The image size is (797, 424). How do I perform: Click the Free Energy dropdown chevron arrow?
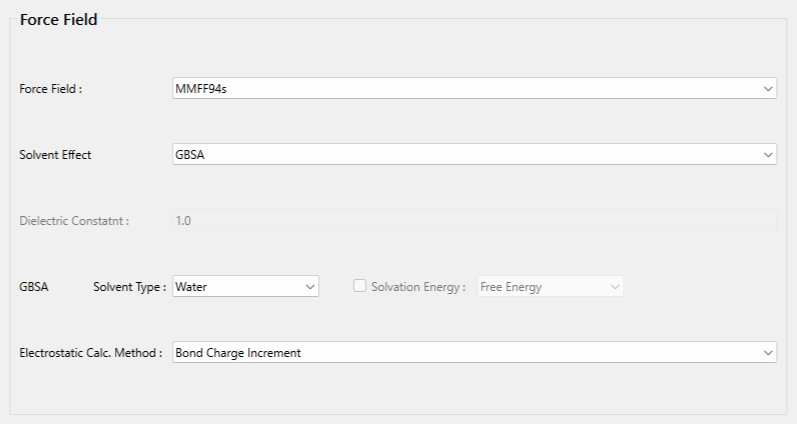[x=614, y=286]
